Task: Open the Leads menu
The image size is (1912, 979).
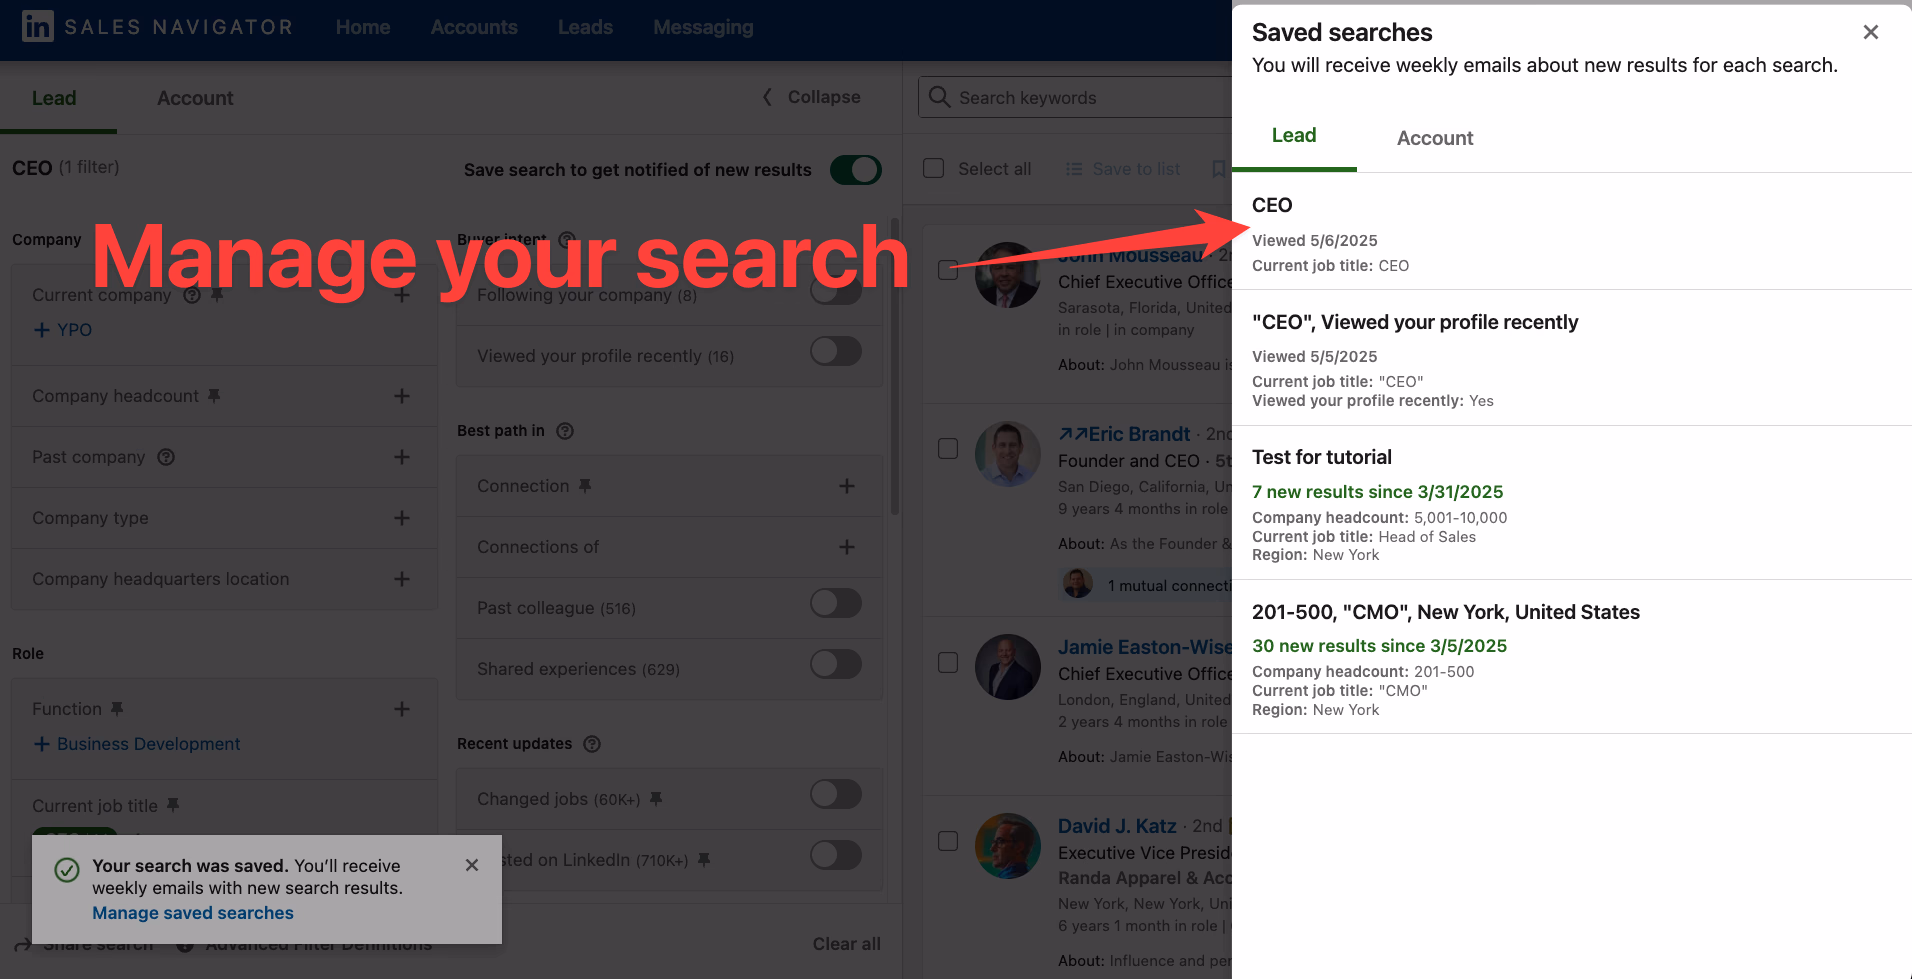Action: tap(585, 27)
